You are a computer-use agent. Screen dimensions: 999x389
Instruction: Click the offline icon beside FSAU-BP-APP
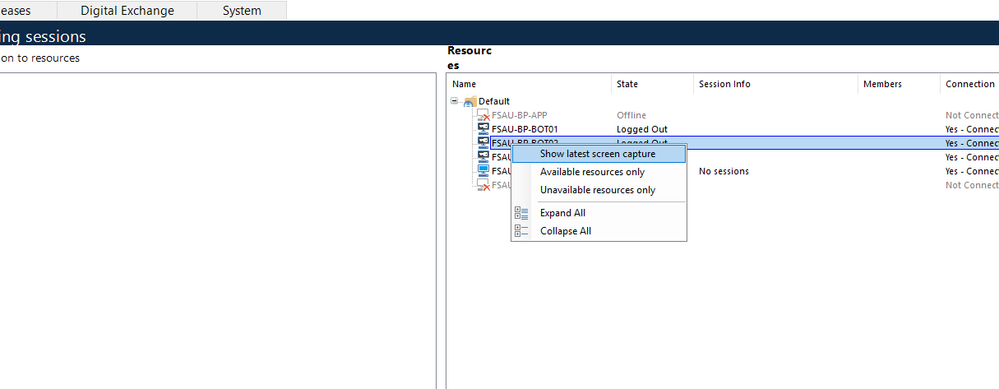tap(484, 116)
